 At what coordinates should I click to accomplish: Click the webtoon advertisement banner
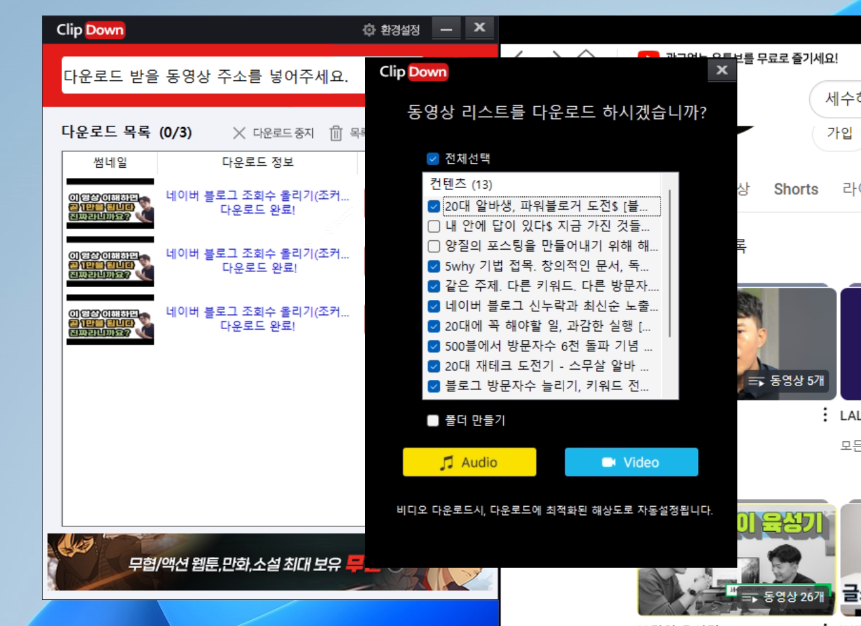(x=206, y=562)
